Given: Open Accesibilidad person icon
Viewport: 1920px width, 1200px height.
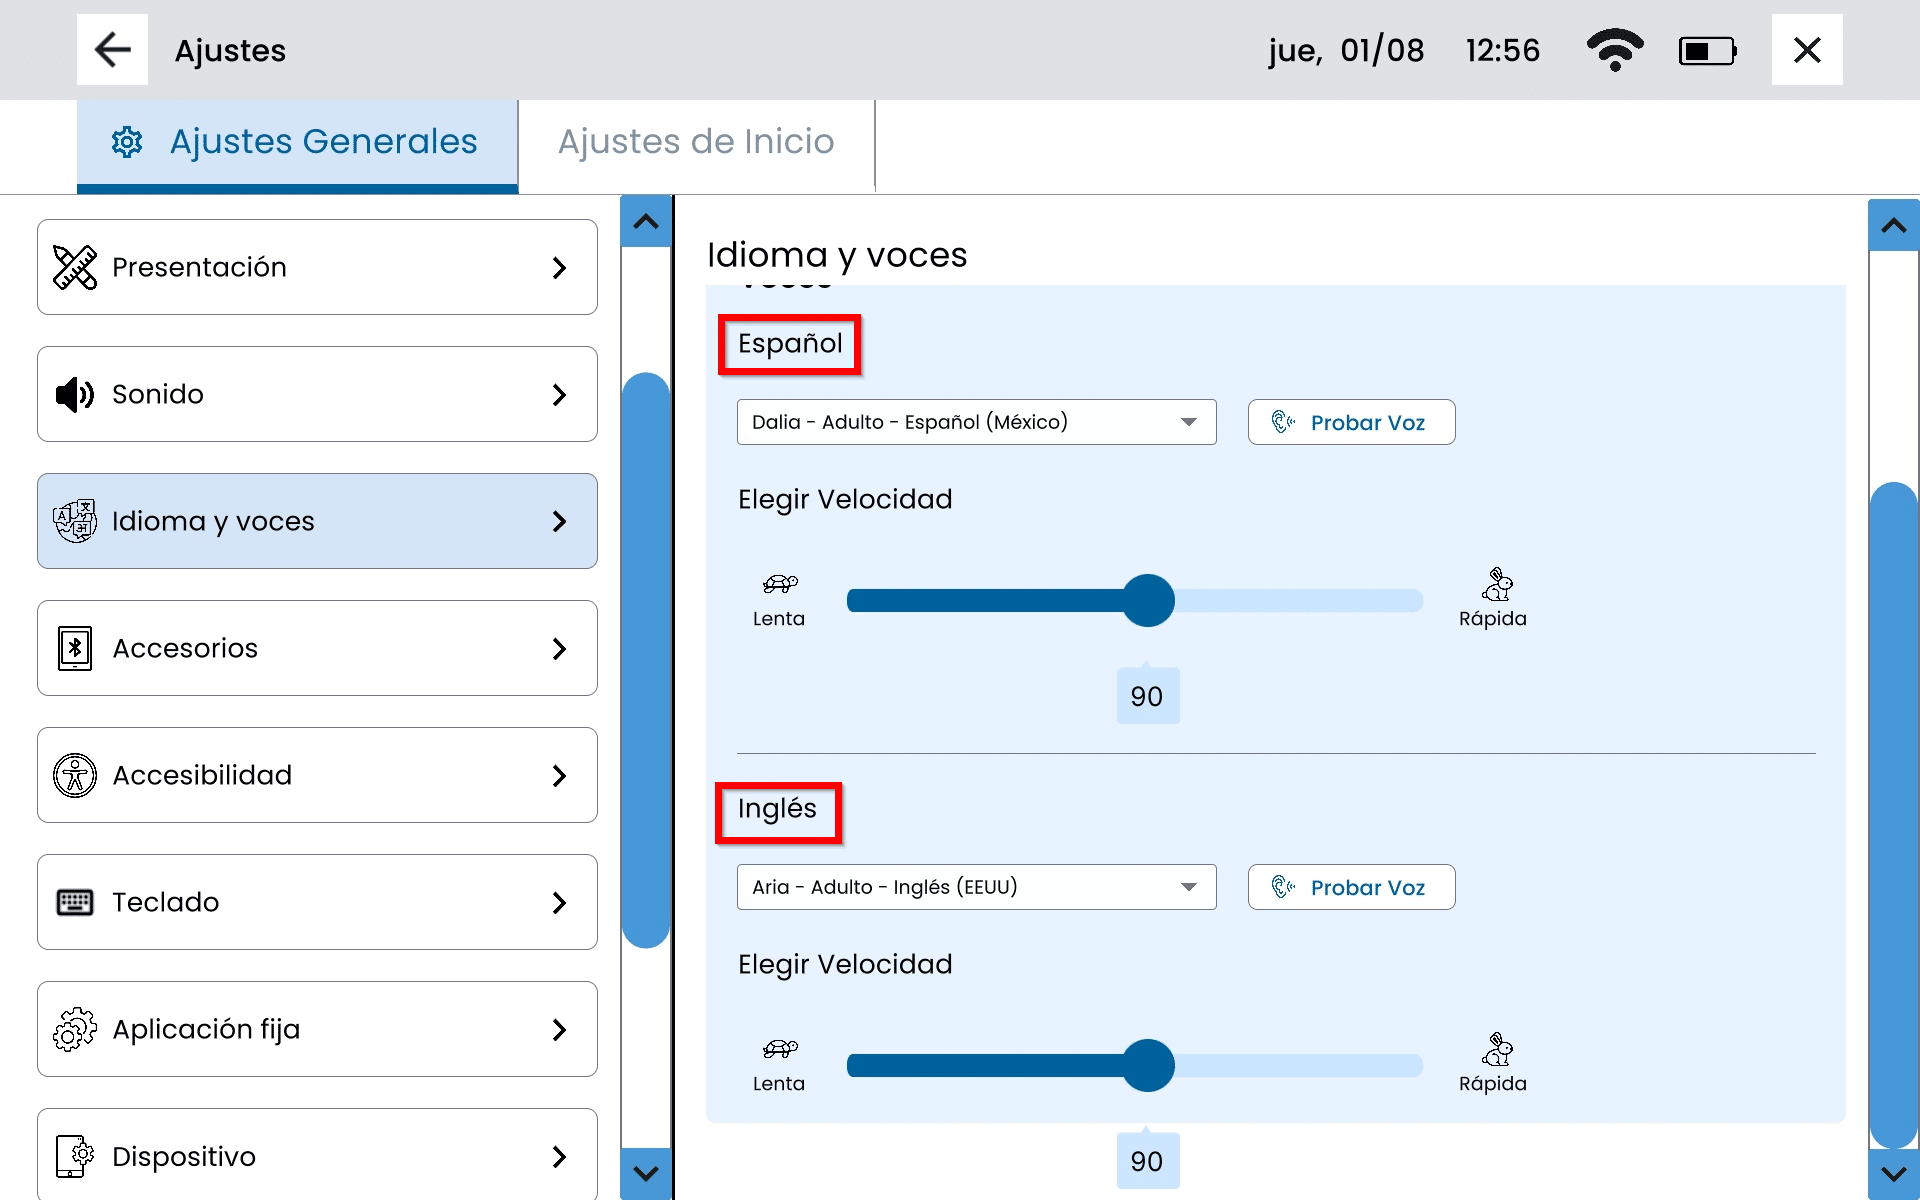Looking at the screenshot, I should 75,775.
